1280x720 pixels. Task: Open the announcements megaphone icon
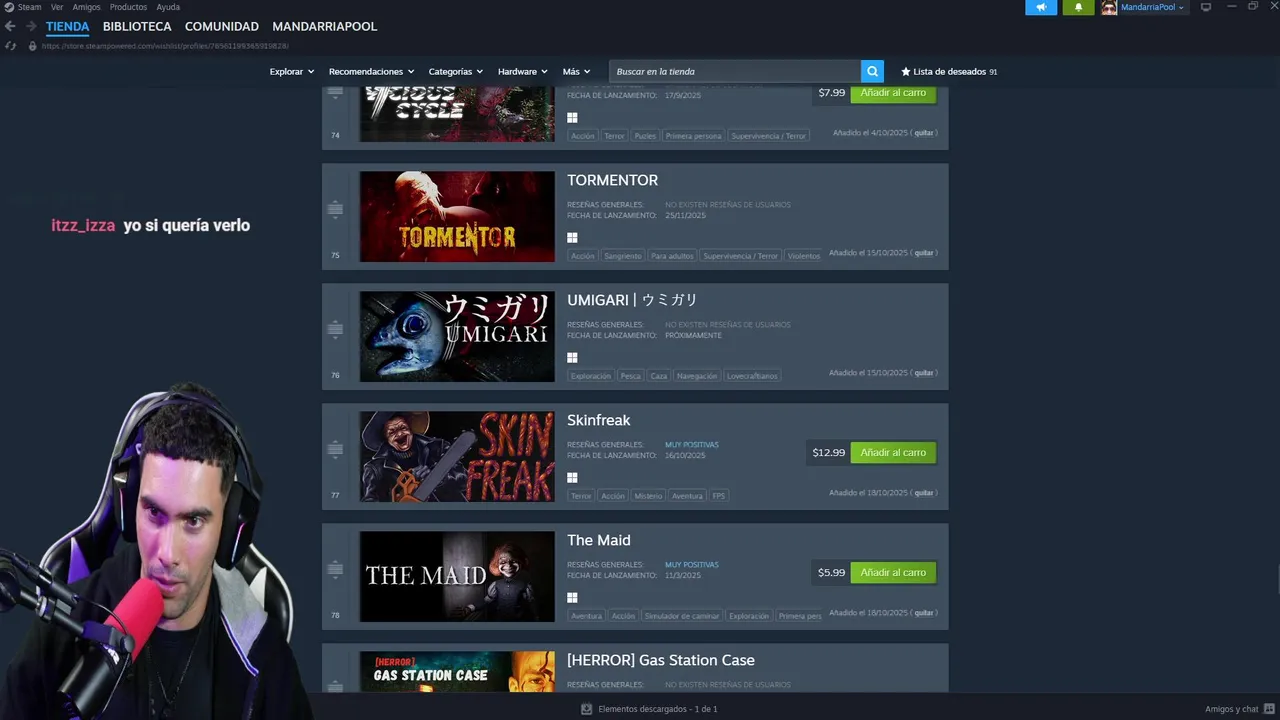click(1041, 7)
